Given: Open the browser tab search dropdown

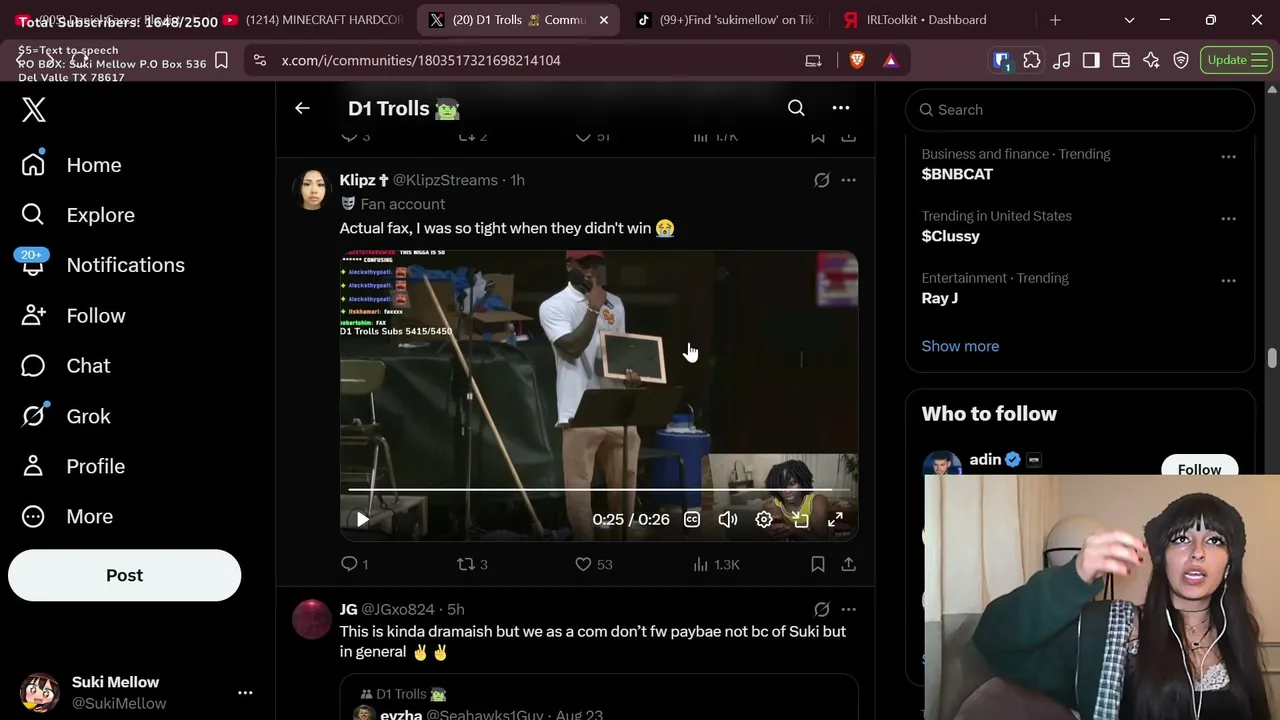Looking at the screenshot, I should (x=1129, y=20).
